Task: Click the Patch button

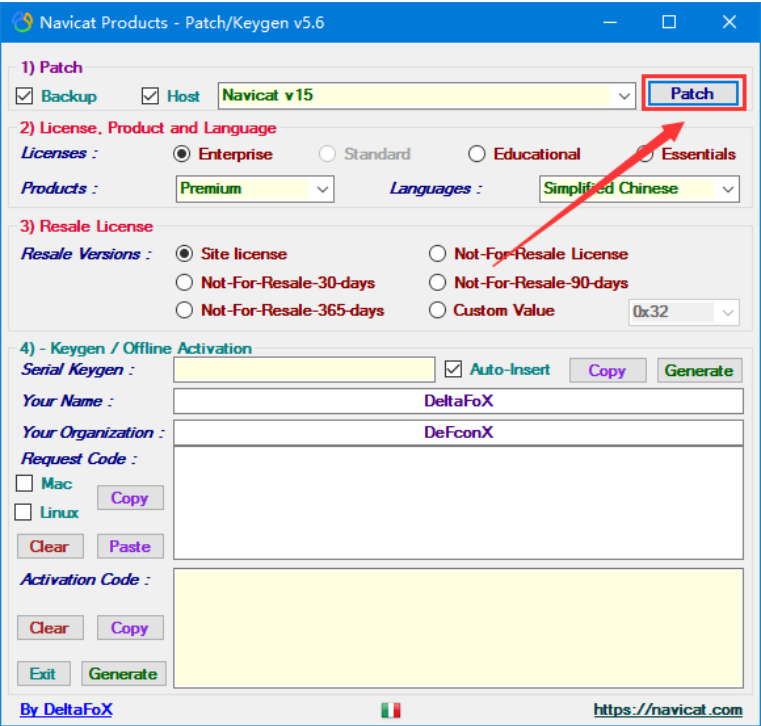Action: point(693,93)
